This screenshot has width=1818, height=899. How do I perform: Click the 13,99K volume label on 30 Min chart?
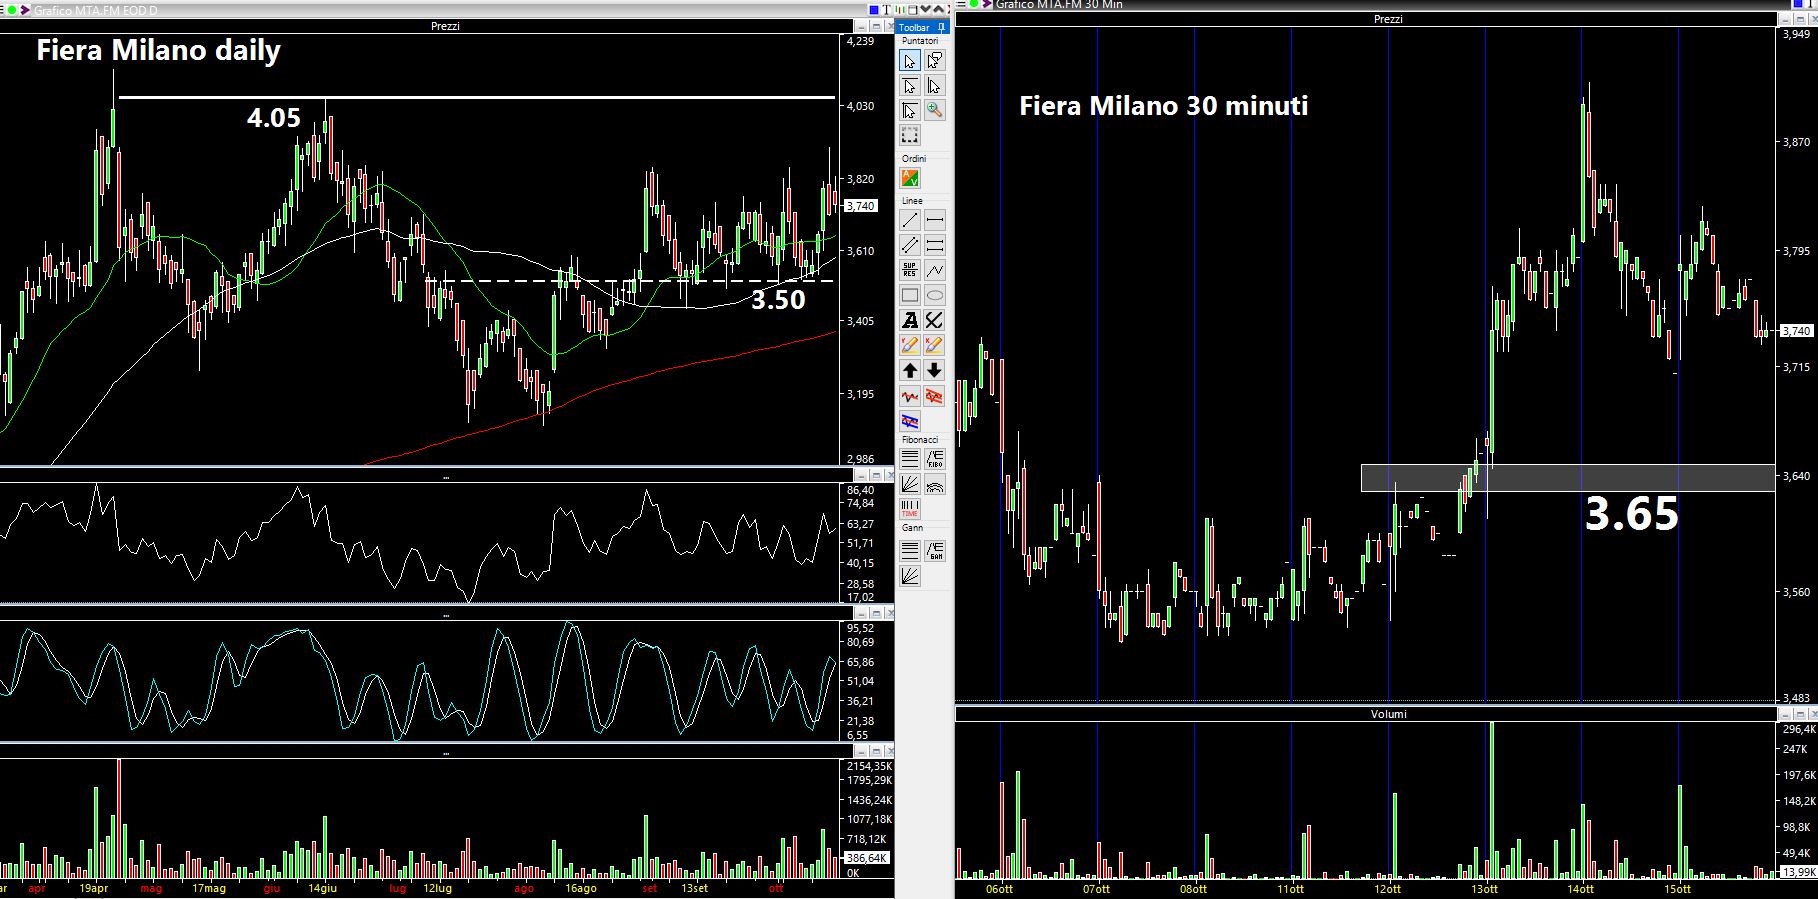[1800, 872]
